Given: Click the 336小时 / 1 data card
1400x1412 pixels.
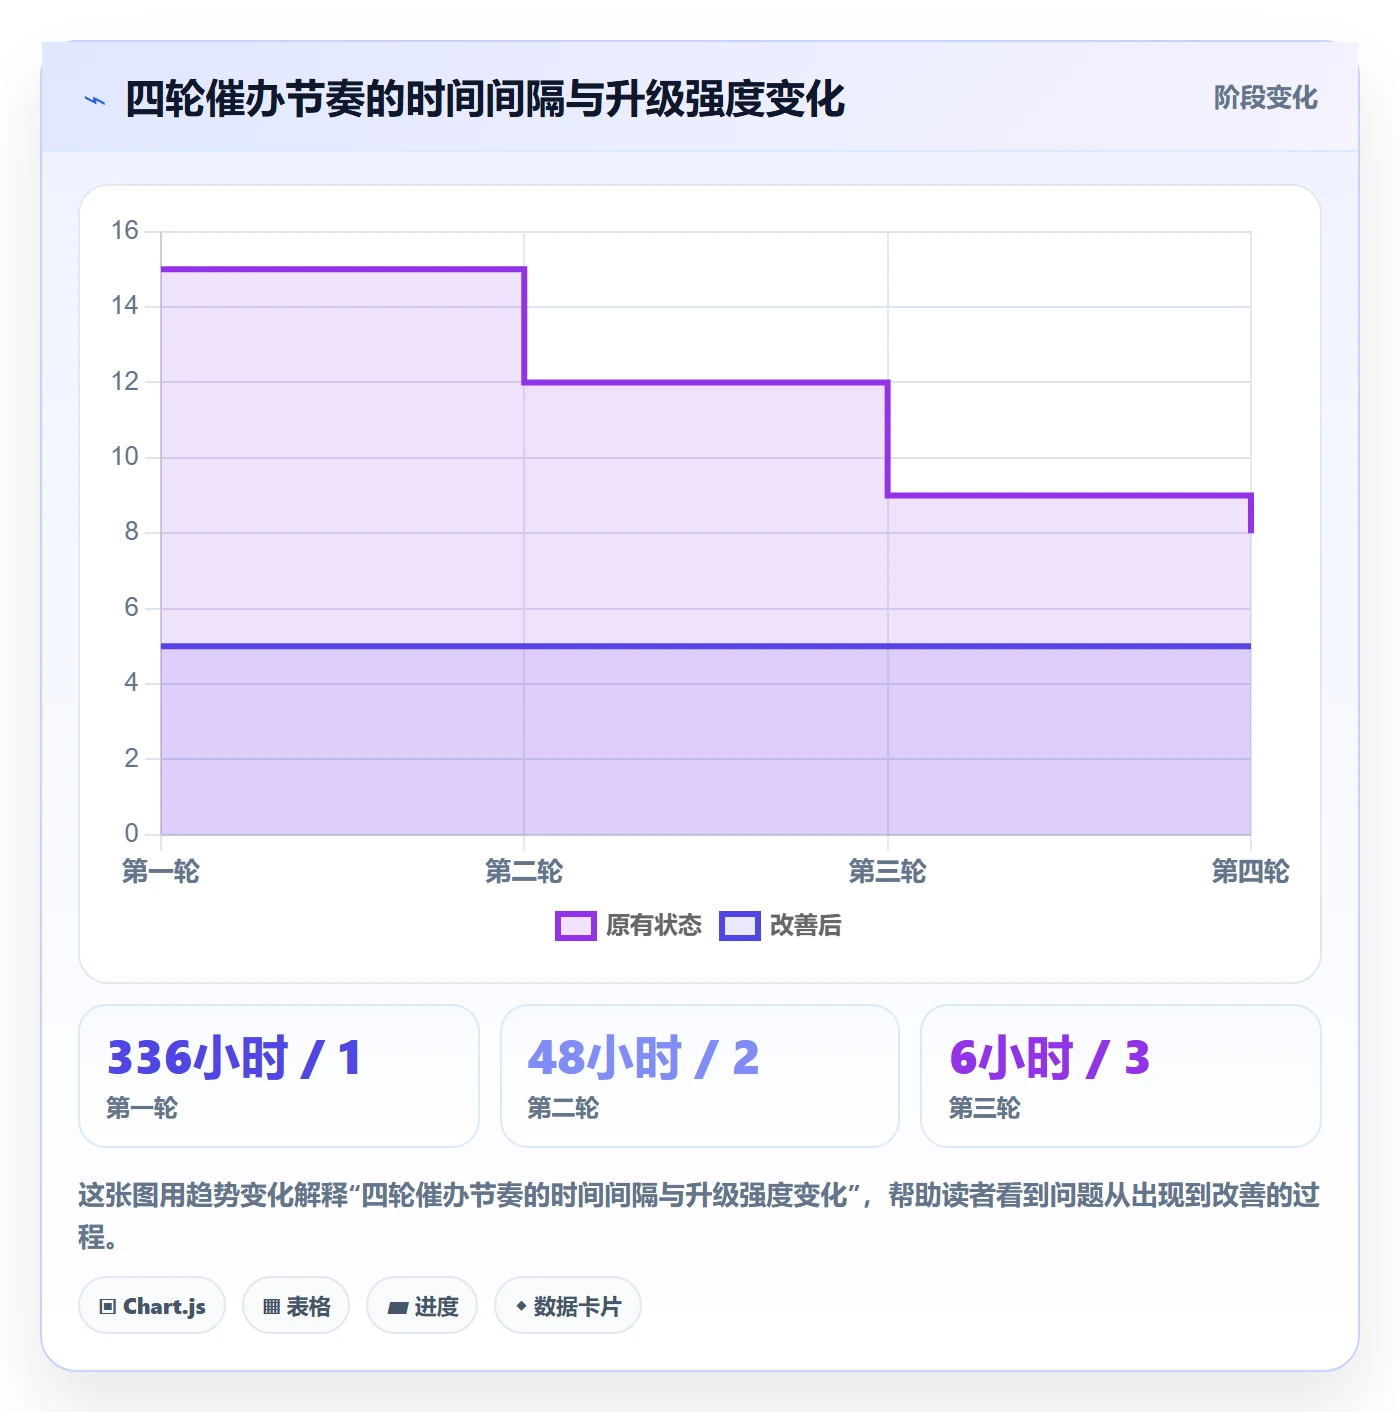Looking at the screenshot, I should tap(279, 1076).
